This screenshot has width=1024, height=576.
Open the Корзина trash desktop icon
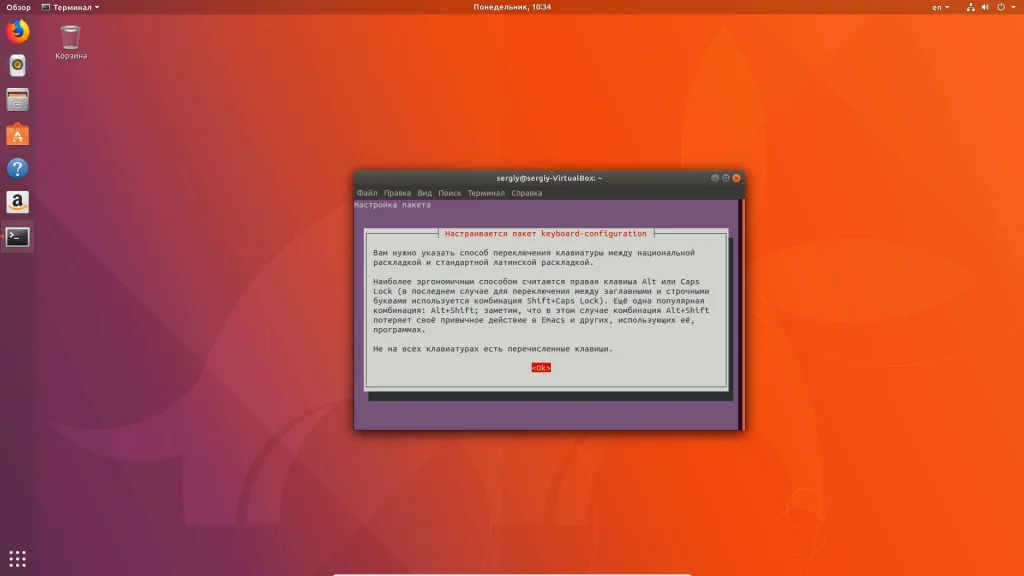tap(71, 42)
